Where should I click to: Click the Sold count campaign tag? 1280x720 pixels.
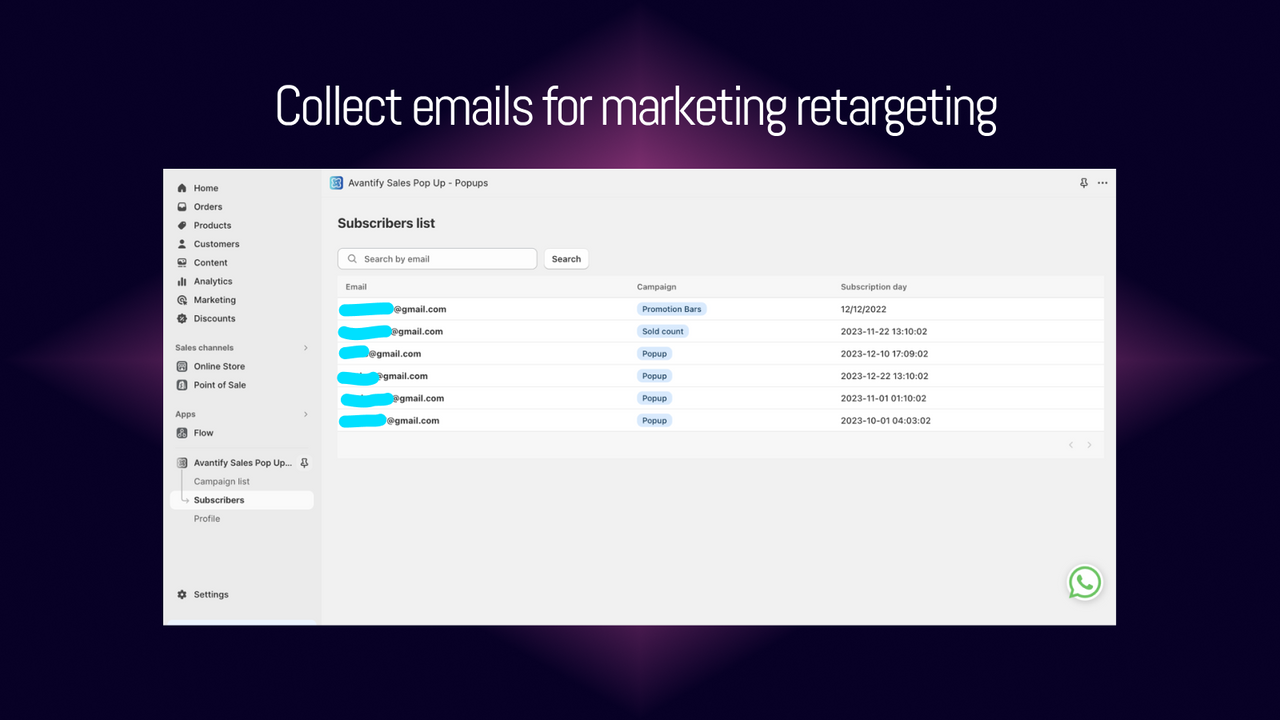click(663, 331)
